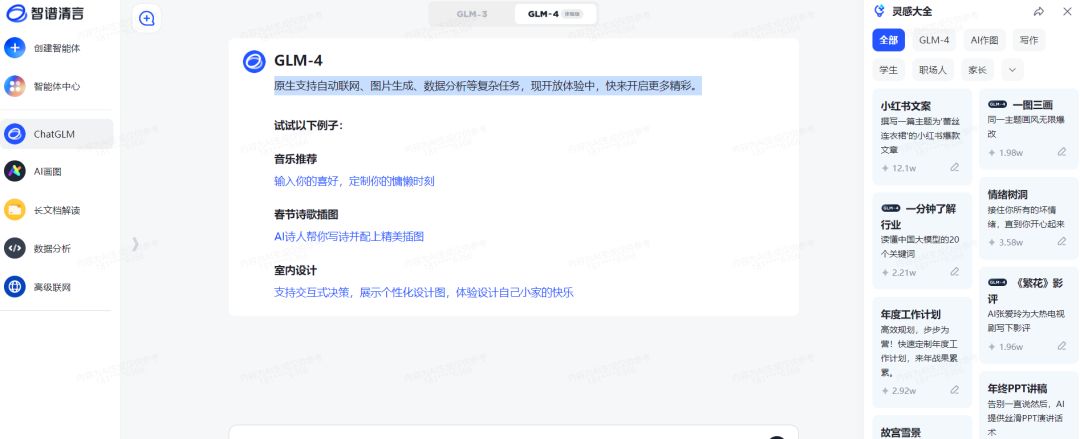
Task: Open the 年终PPT讲稿 inspiration card
Action: click(x=1028, y=405)
